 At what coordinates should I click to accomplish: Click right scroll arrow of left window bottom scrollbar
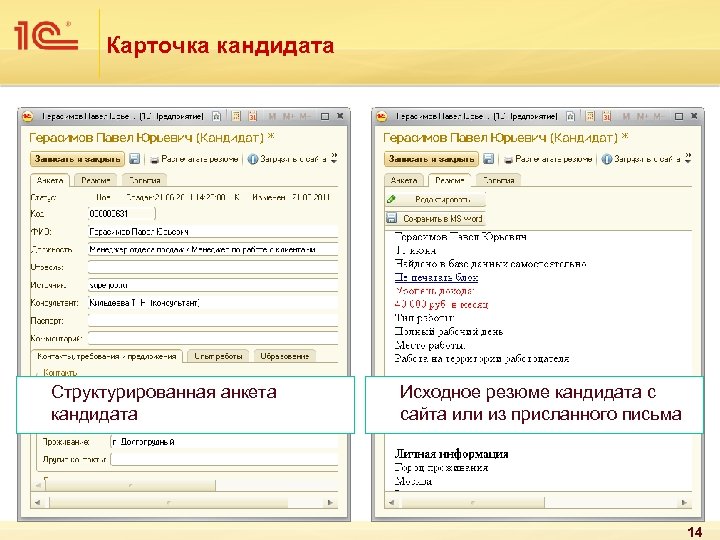coord(331,502)
